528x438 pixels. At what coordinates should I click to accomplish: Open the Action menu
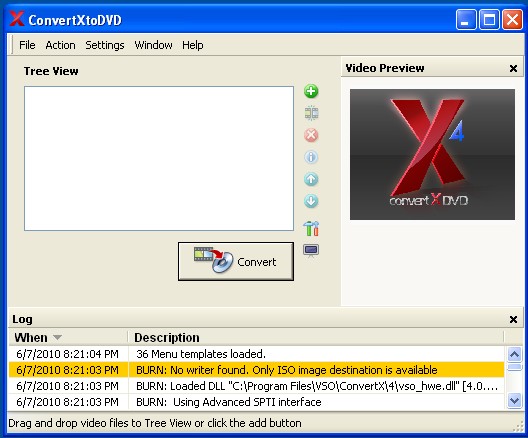[60, 45]
